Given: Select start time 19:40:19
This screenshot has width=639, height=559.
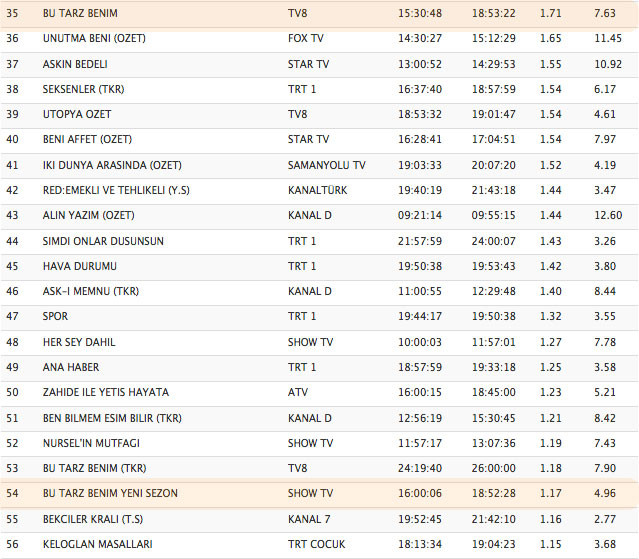Looking at the screenshot, I should click(420, 190).
